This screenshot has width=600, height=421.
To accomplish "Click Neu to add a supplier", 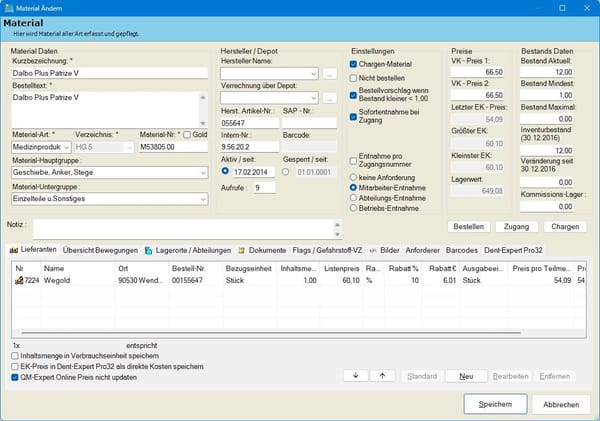I will (466, 376).
